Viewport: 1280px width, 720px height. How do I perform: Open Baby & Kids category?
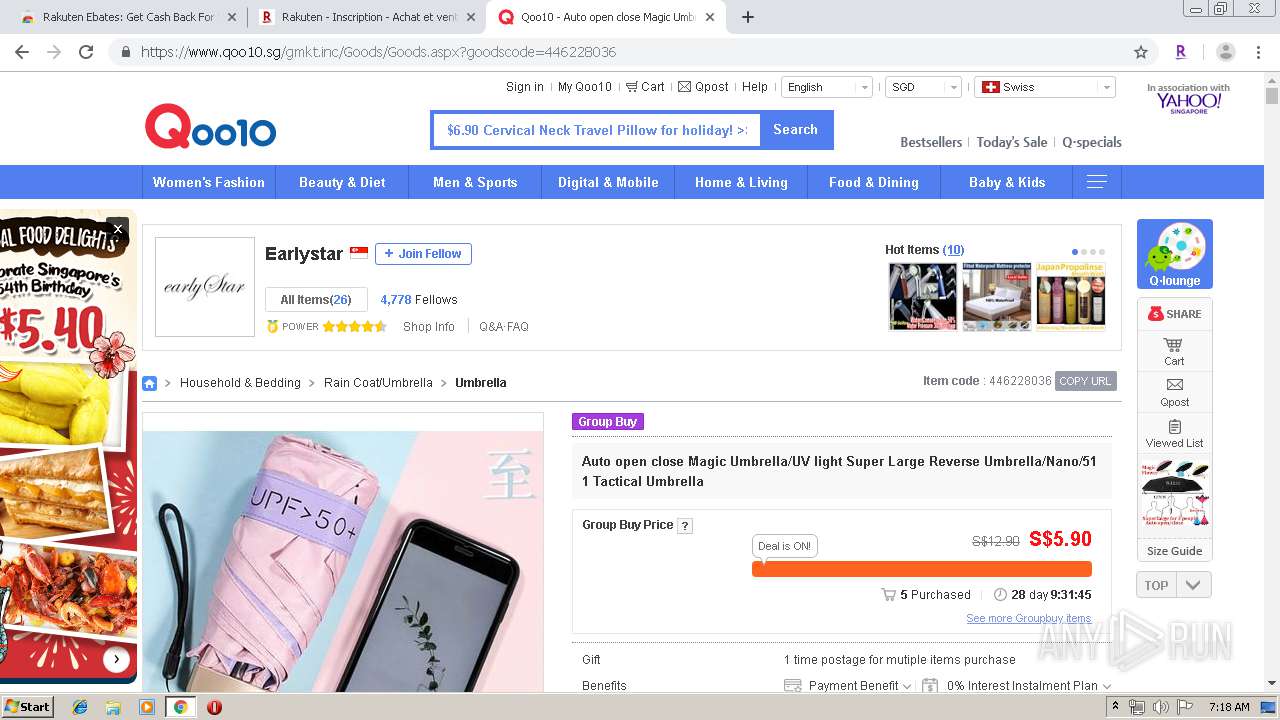coord(1007,182)
